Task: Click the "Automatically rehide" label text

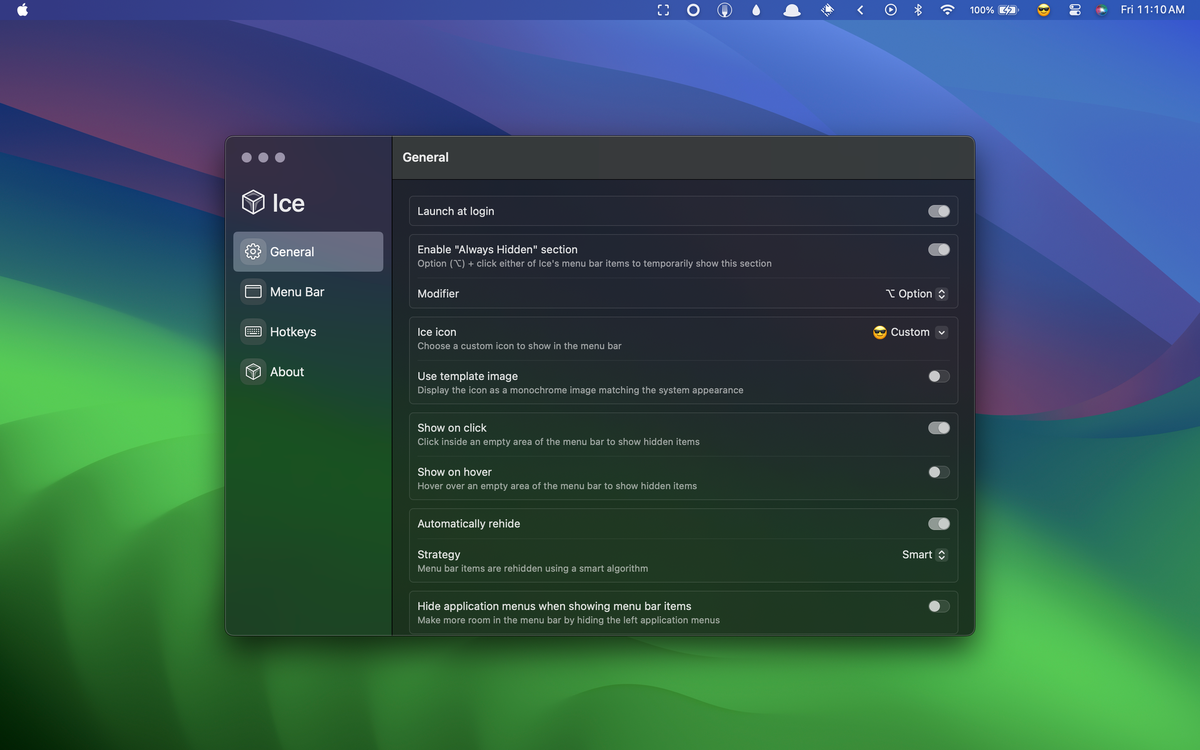Action: click(x=469, y=524)
